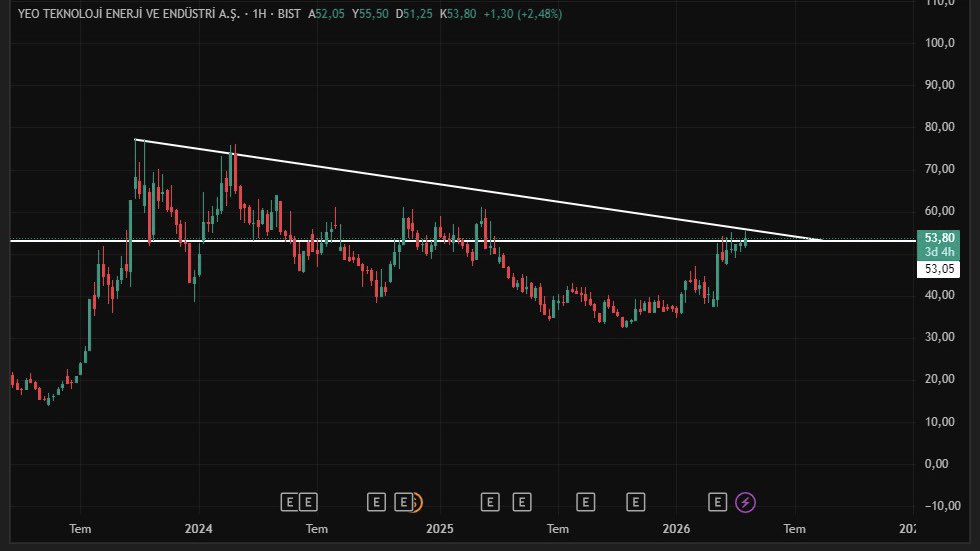The image size is (980, 551).
Task: Click the Tem label after 2026
Action: [794, 529]
